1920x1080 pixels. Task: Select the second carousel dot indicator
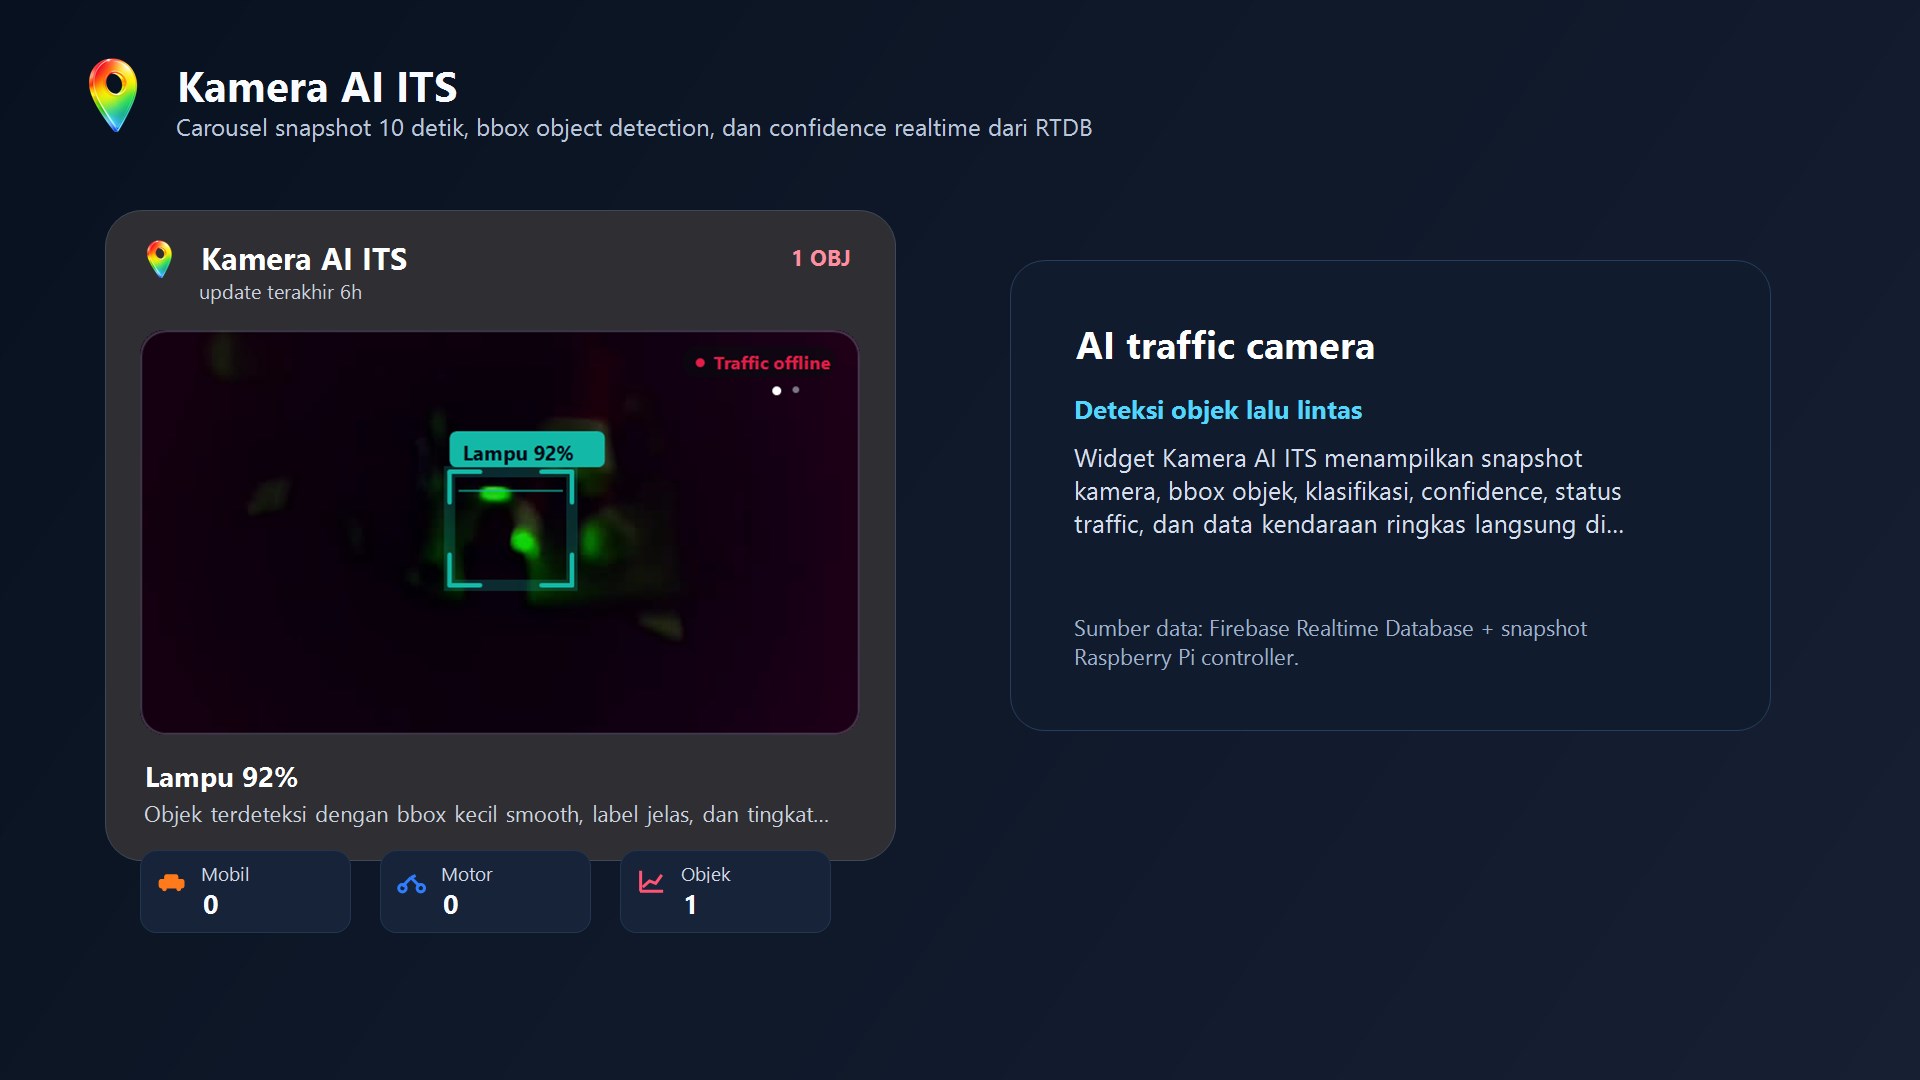pos(796,390)
